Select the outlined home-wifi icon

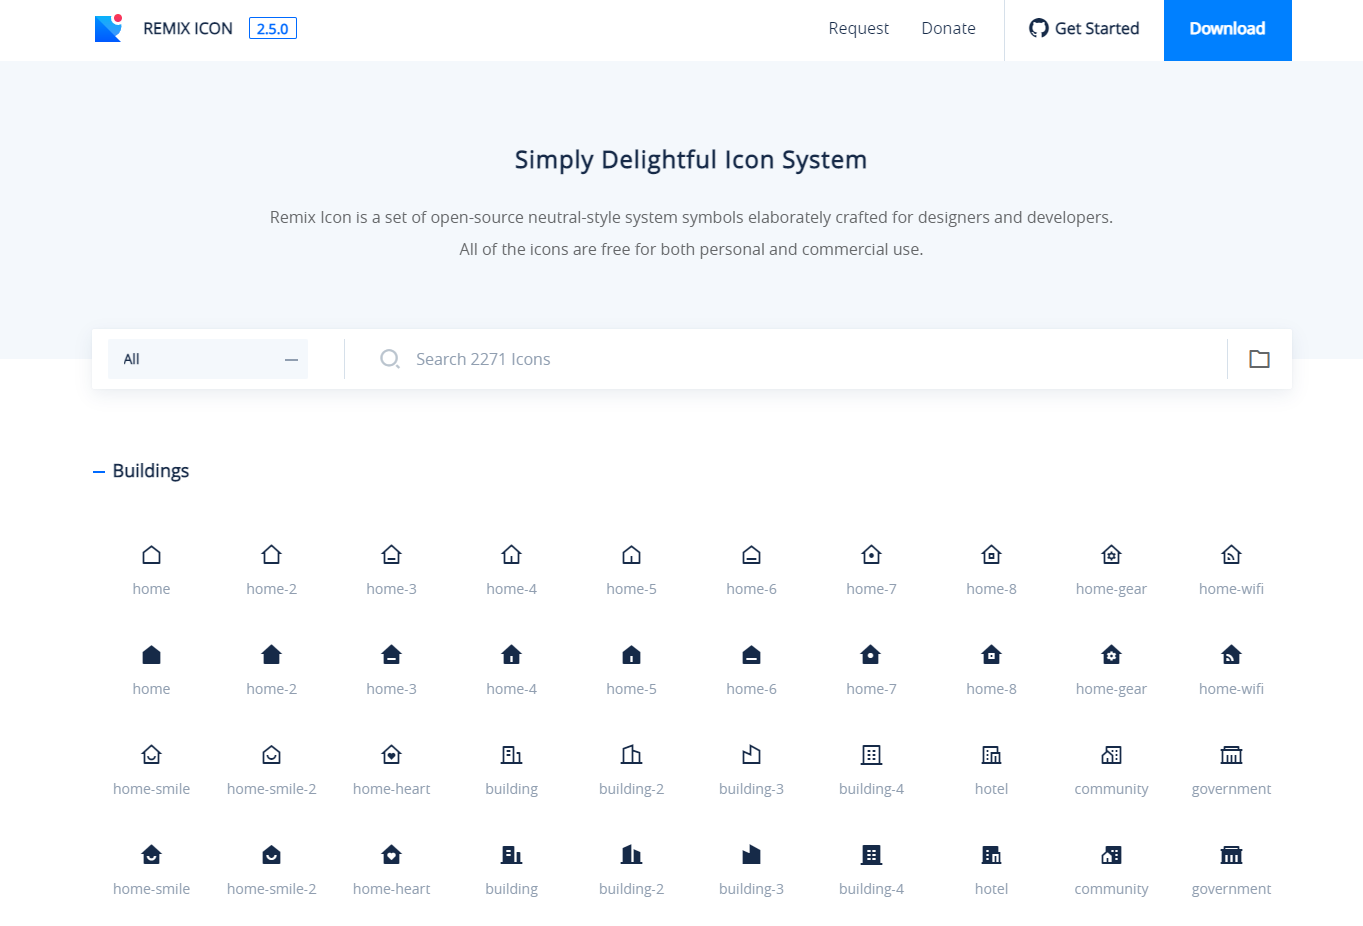[x=1231, y=555]
